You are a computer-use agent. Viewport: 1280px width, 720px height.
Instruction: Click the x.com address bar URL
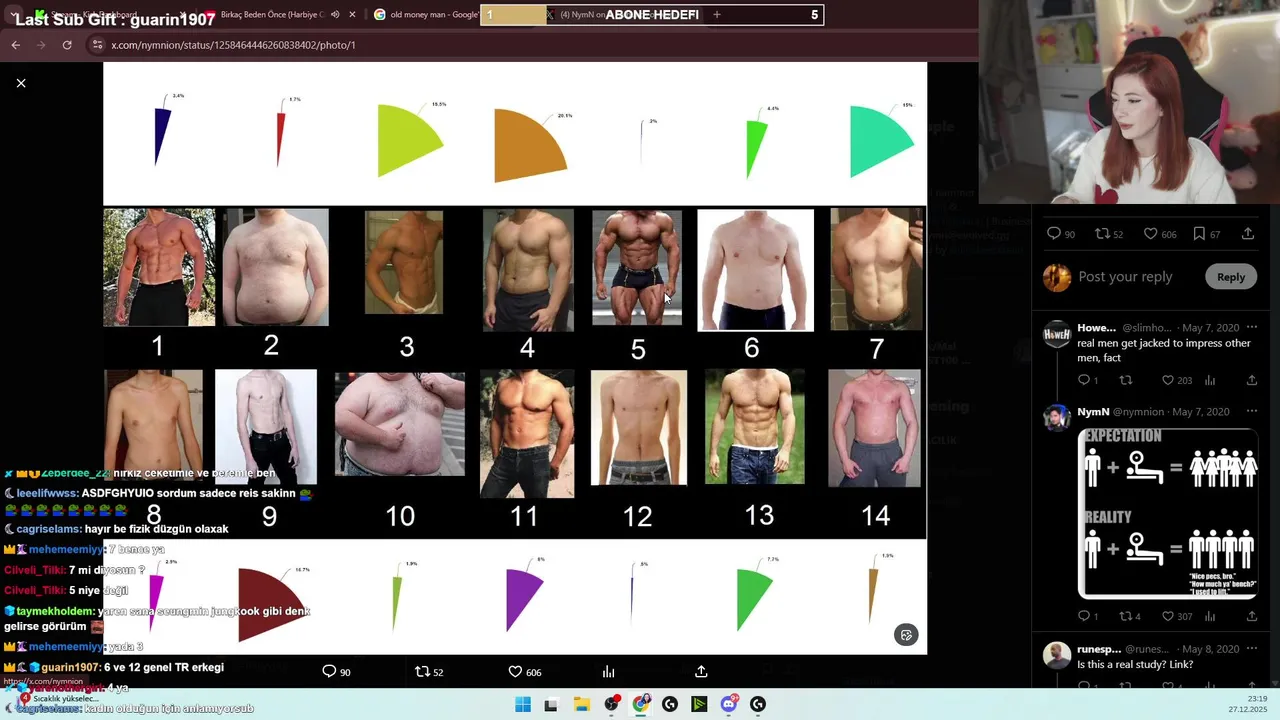point(233,45)
